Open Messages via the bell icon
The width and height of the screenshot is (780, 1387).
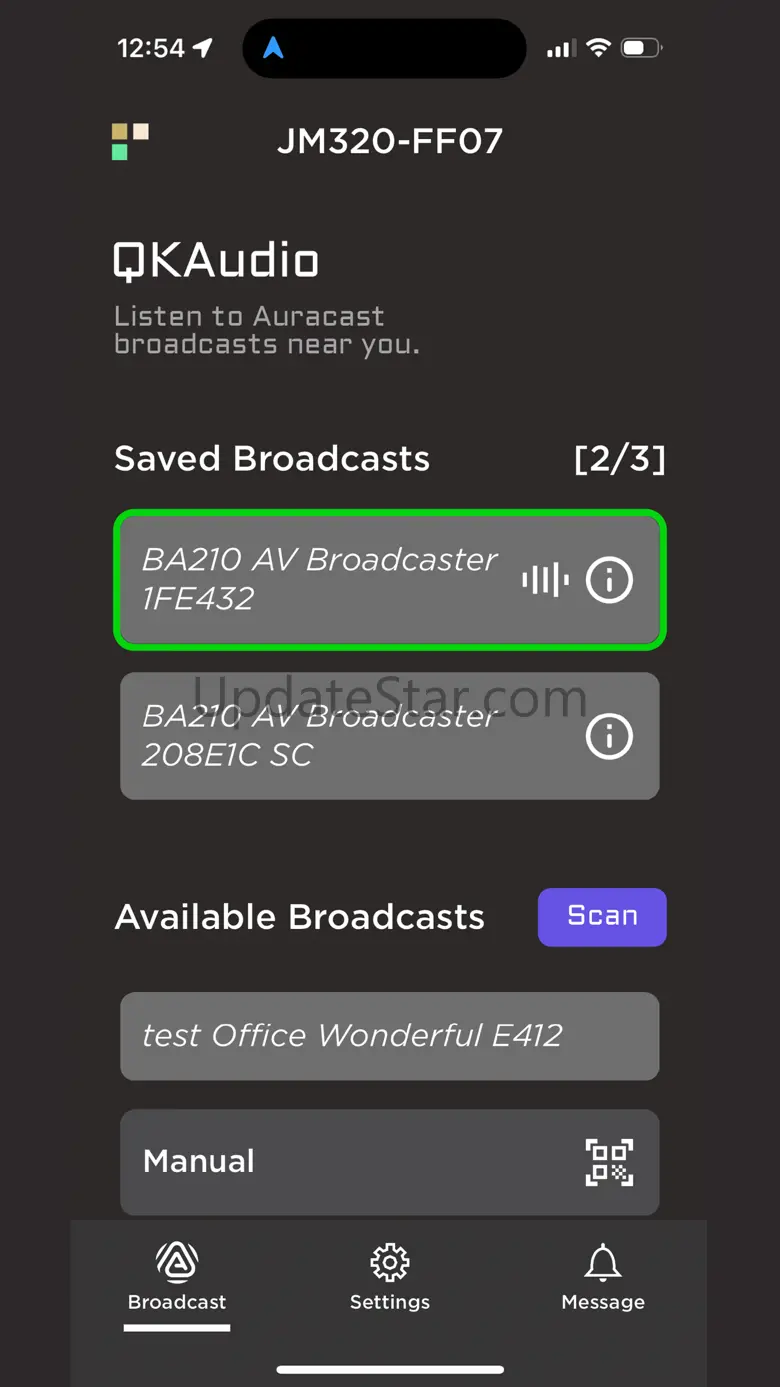coord(602,1262)
